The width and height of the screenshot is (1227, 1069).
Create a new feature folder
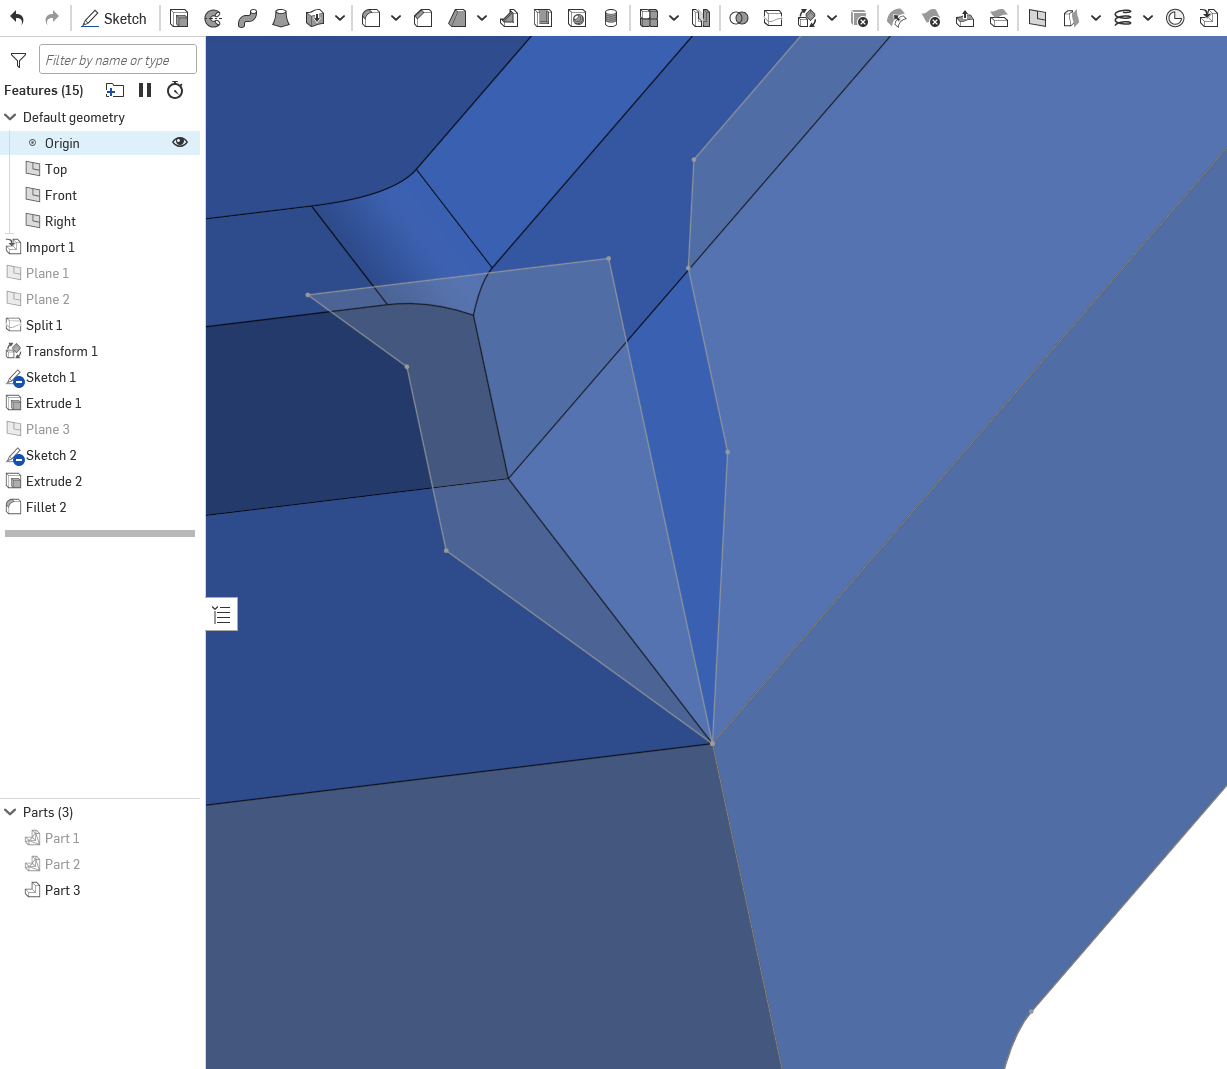coord(114,90)
